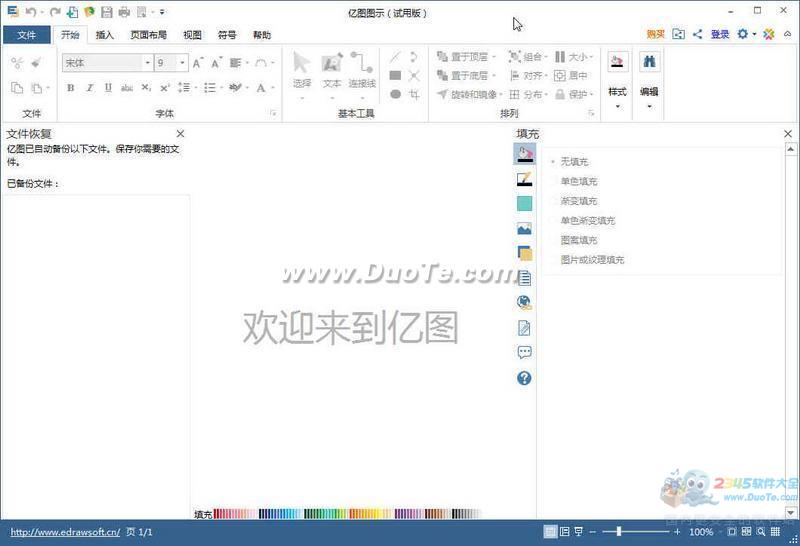Open the layers tab in side panel
The height and width of the screenshot is (546, 800).
pos(524,254)
